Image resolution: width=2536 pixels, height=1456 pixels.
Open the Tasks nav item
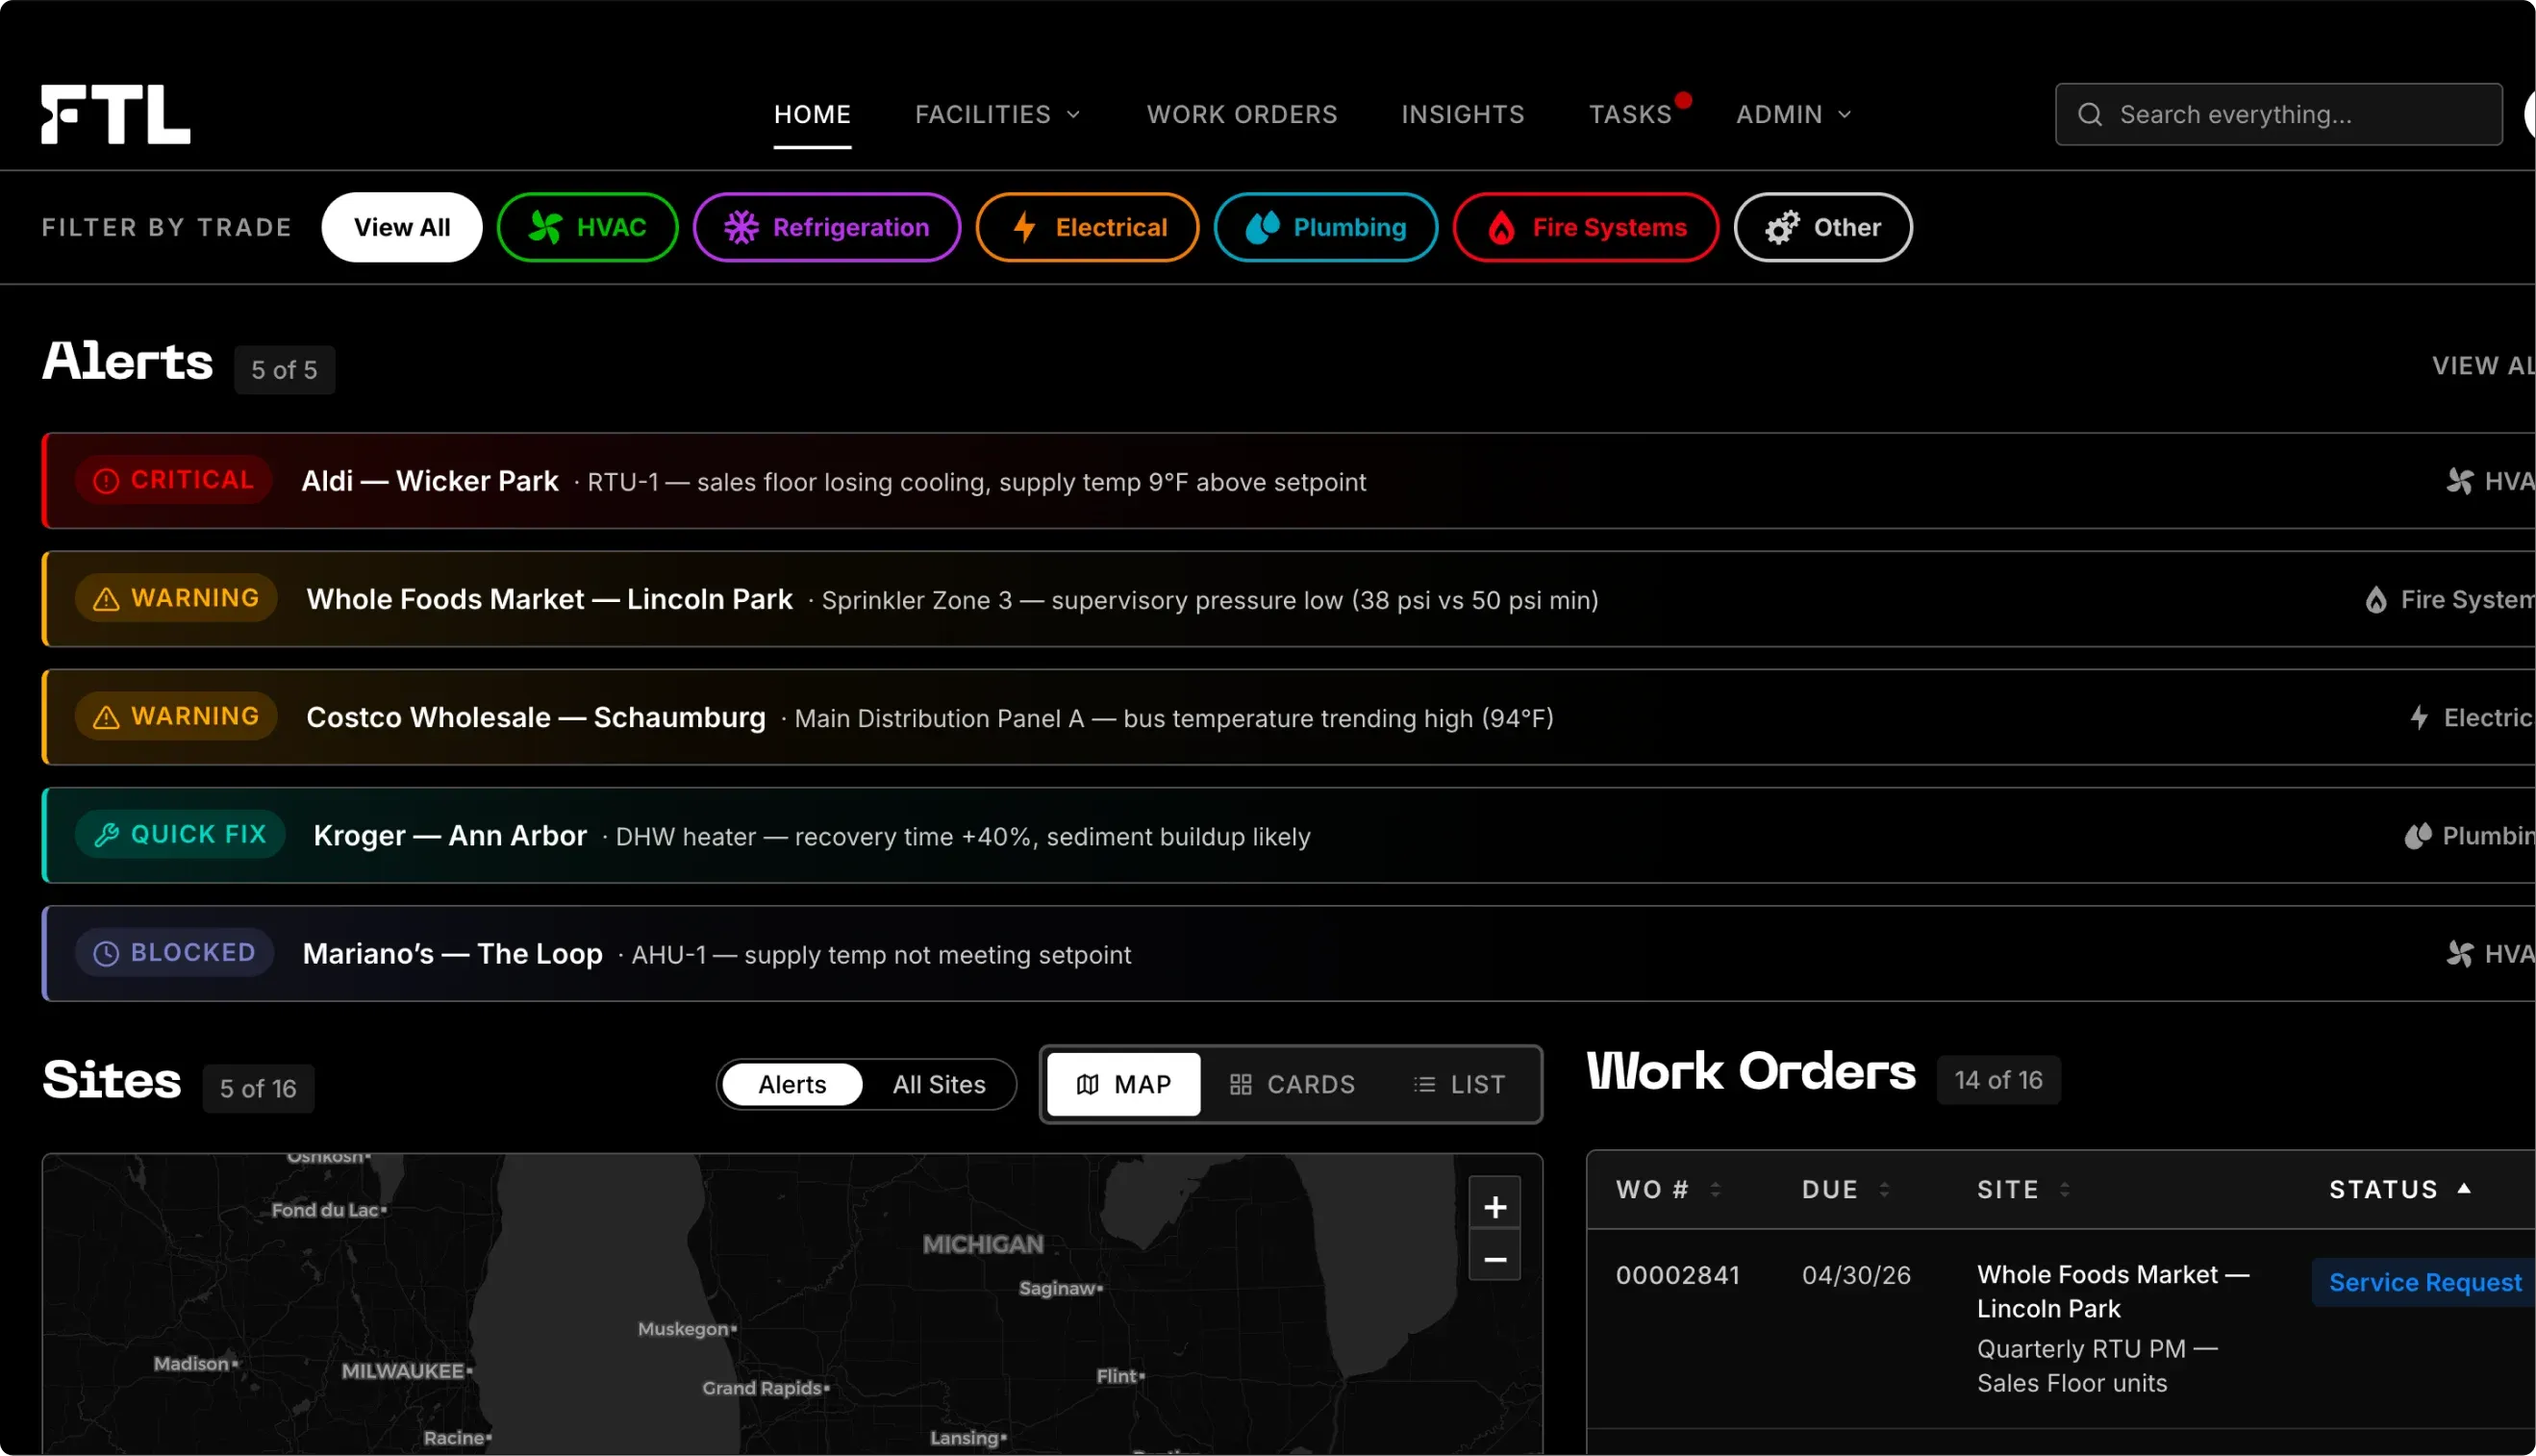1630,114
